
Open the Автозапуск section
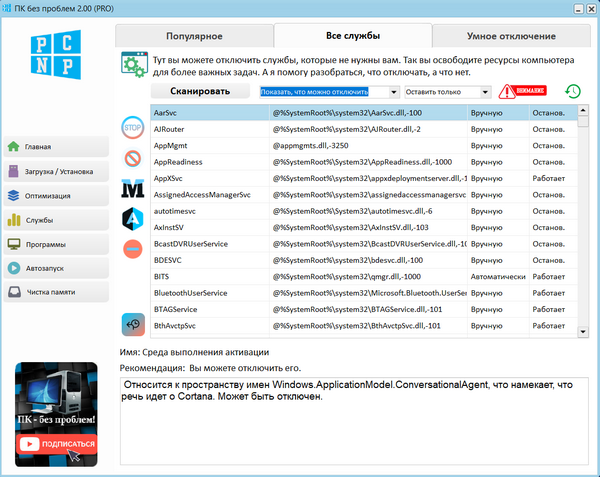(x=55, y=268)
